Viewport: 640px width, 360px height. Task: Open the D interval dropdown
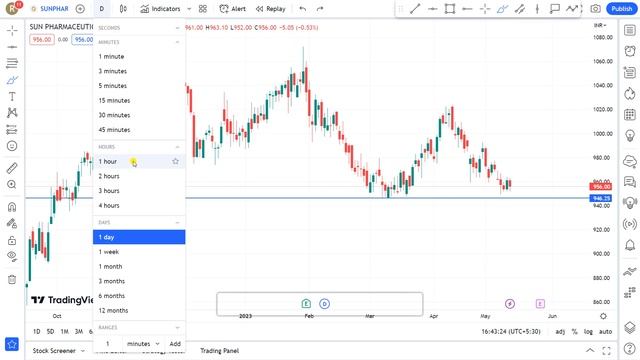click(102, 9)
